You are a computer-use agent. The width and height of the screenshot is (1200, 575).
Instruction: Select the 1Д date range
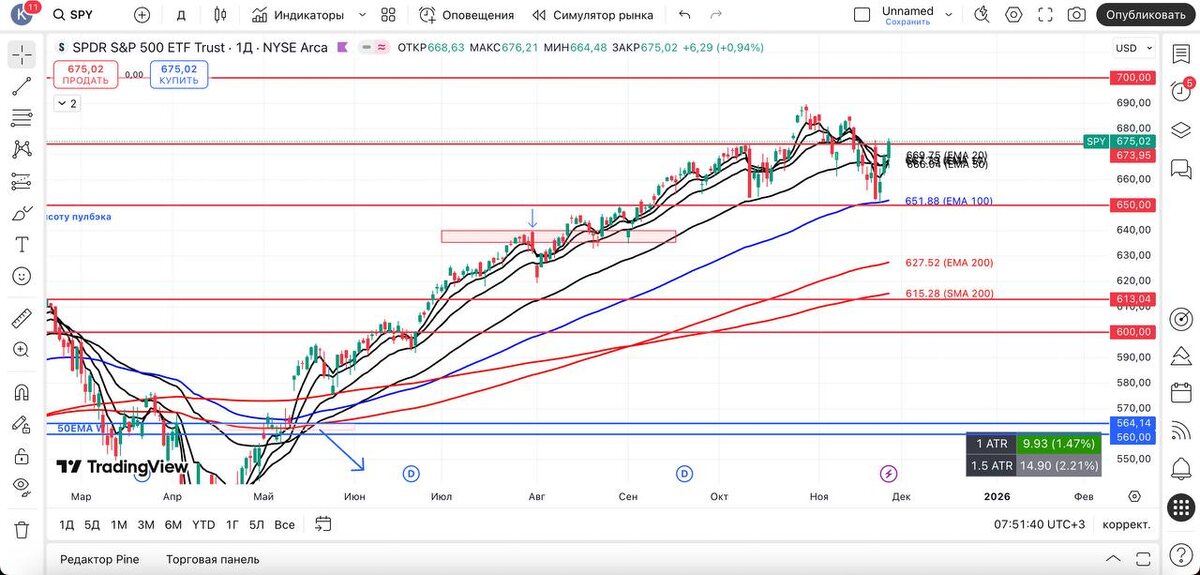pyautogui.click(x=66, y=524)
